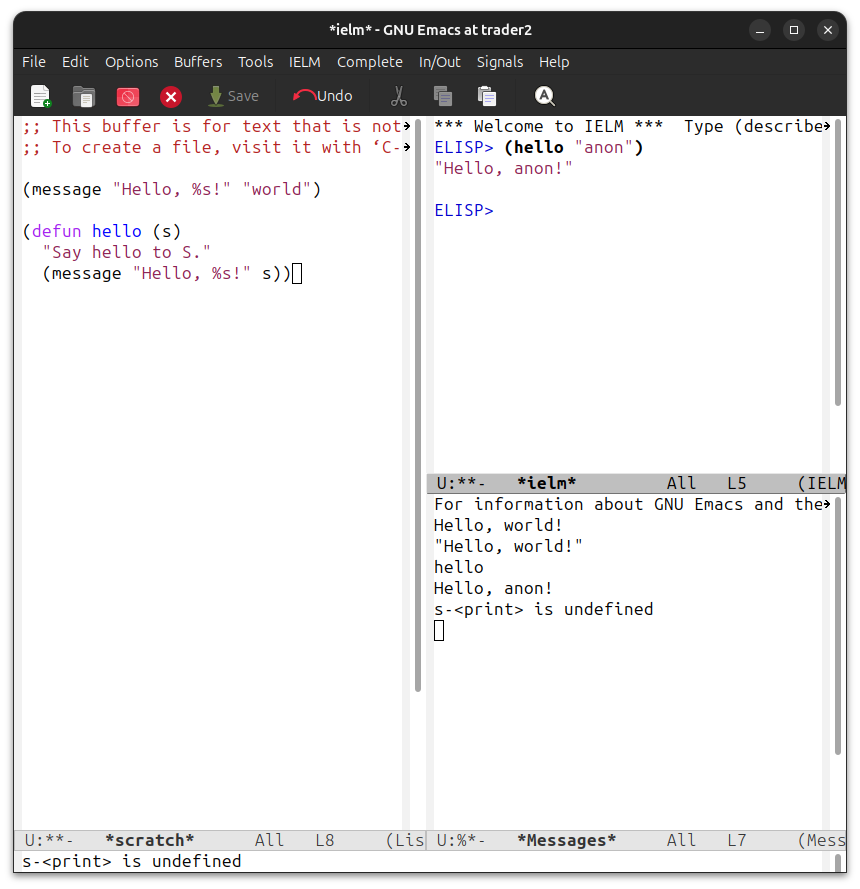
Task: Click the Undo toolbar button
Action: (323, 96)
